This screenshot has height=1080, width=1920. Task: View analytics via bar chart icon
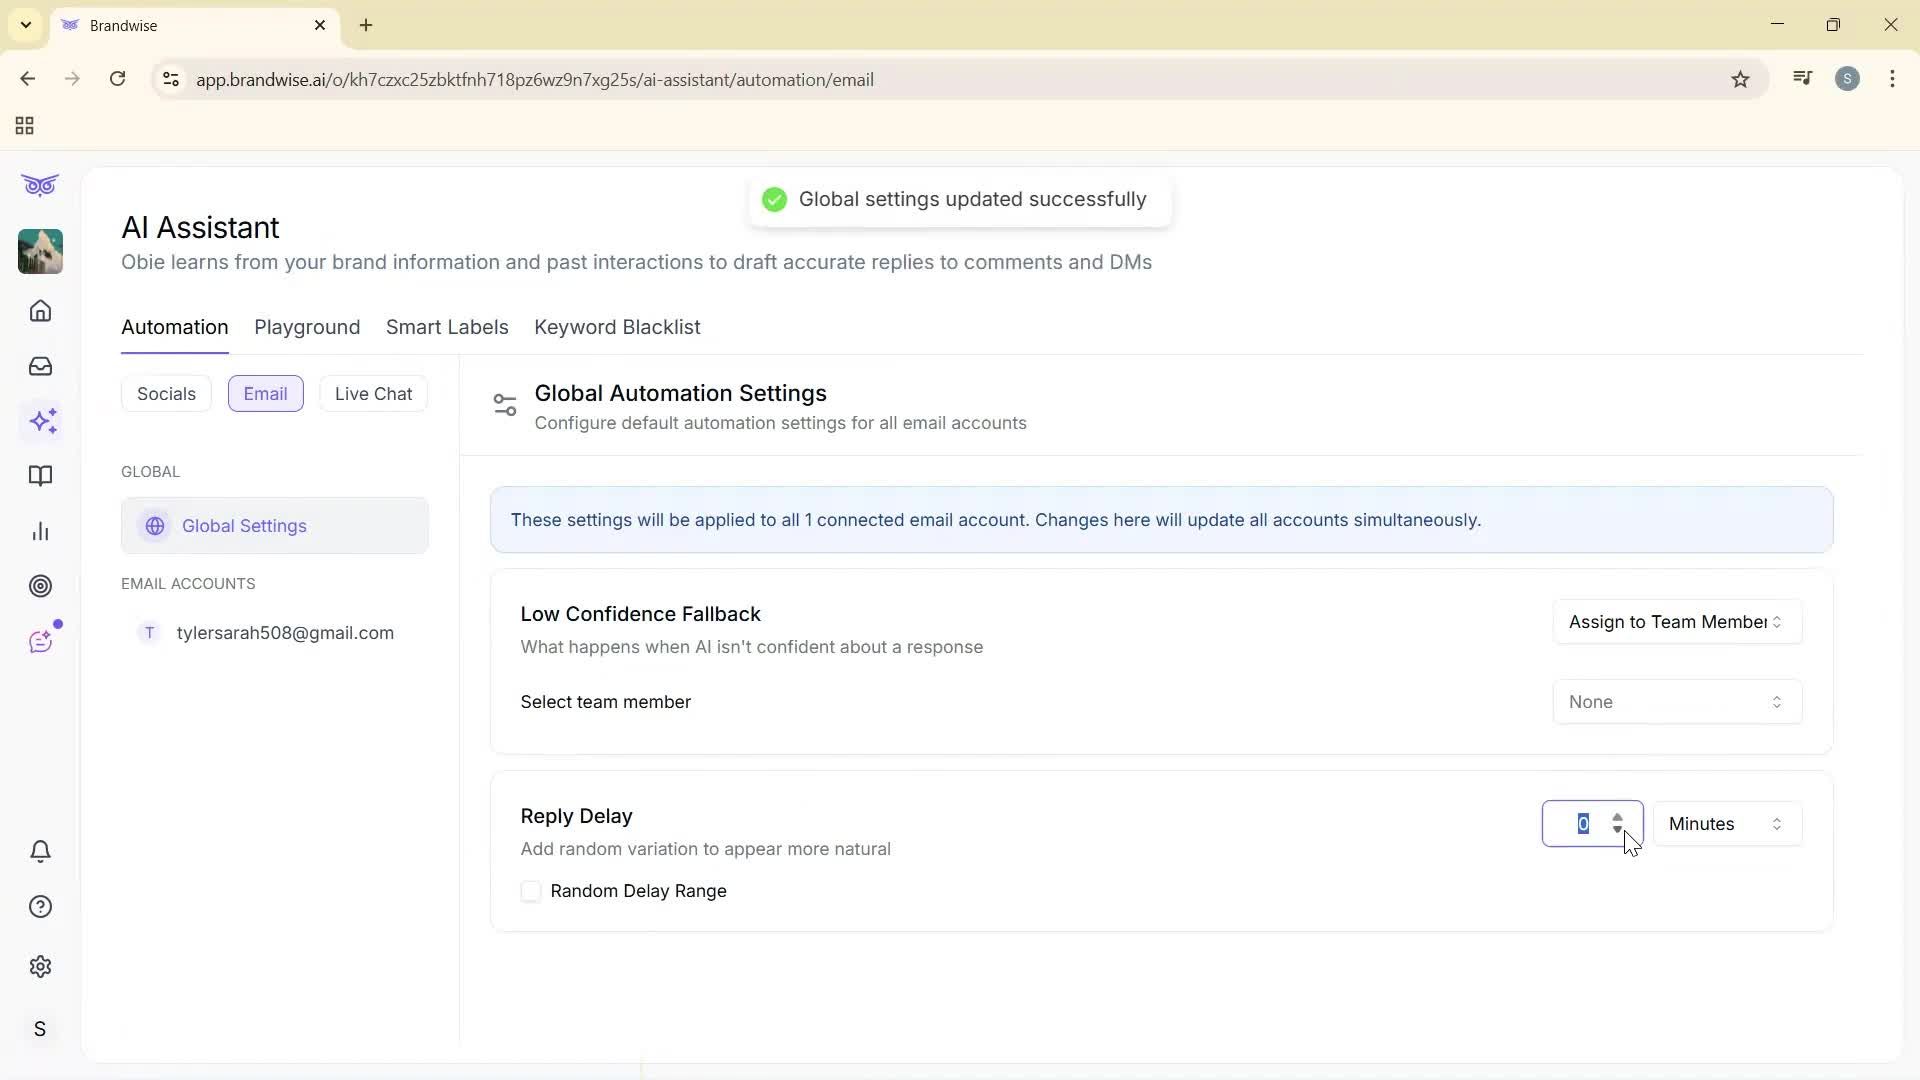(40, 531)
